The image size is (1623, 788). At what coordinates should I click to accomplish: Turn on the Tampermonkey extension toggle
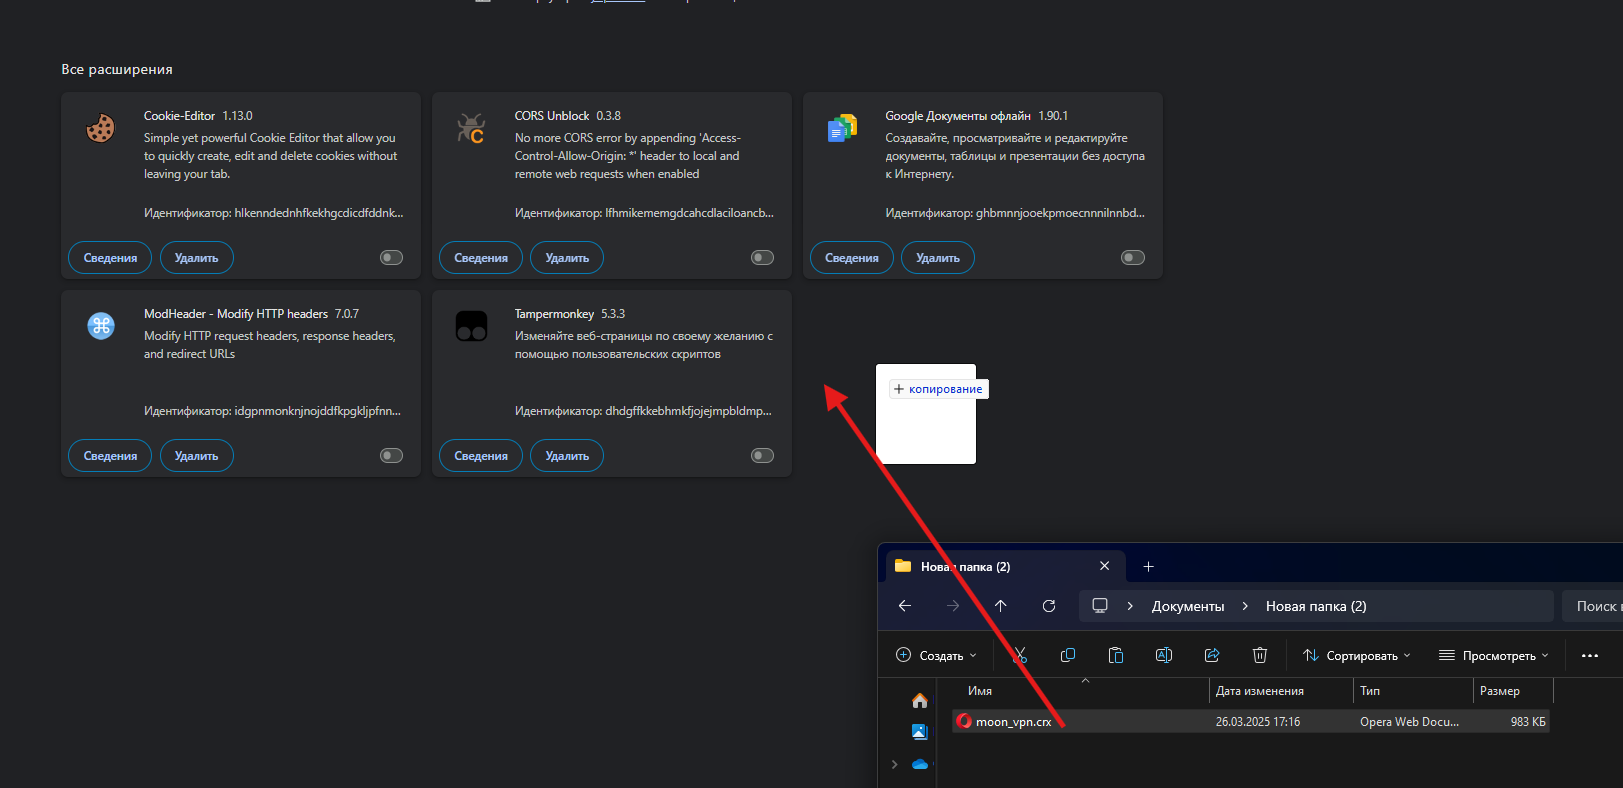click(x=762, y=456)
